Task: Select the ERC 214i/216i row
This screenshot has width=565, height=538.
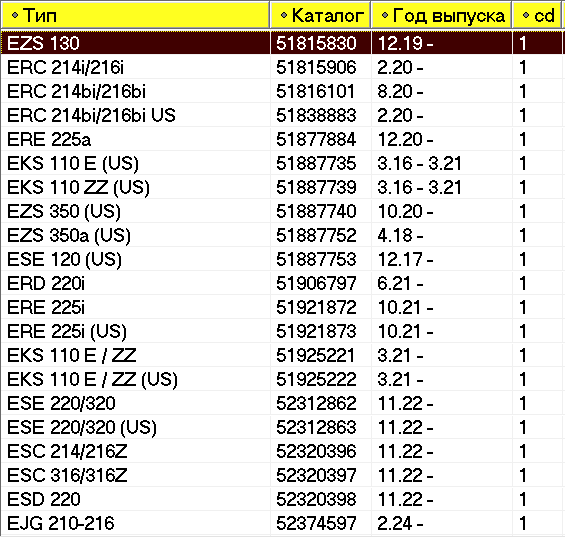Action: pyautogui.click(x=282, y=67)
